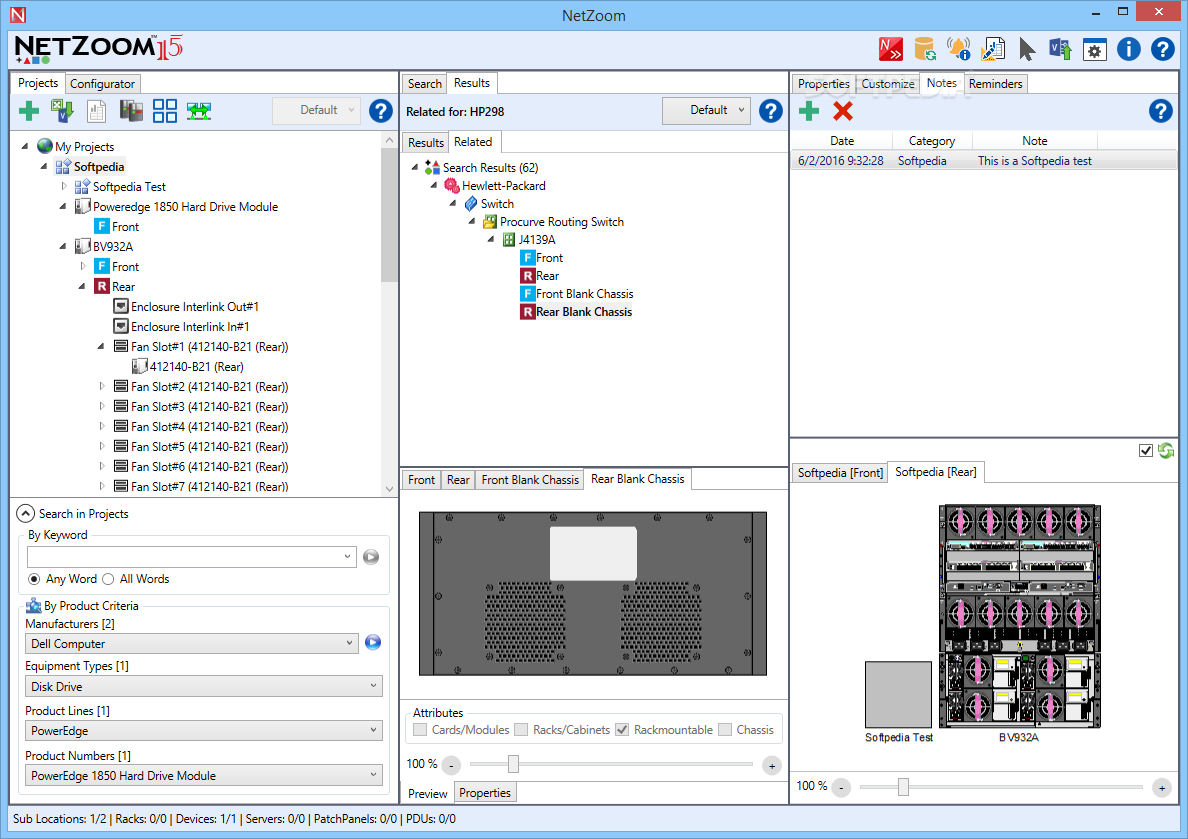This screenshot has height=839, width=1188.
Task: Select Procurve Routing Switch in results tree
Action: coord(561,222)
